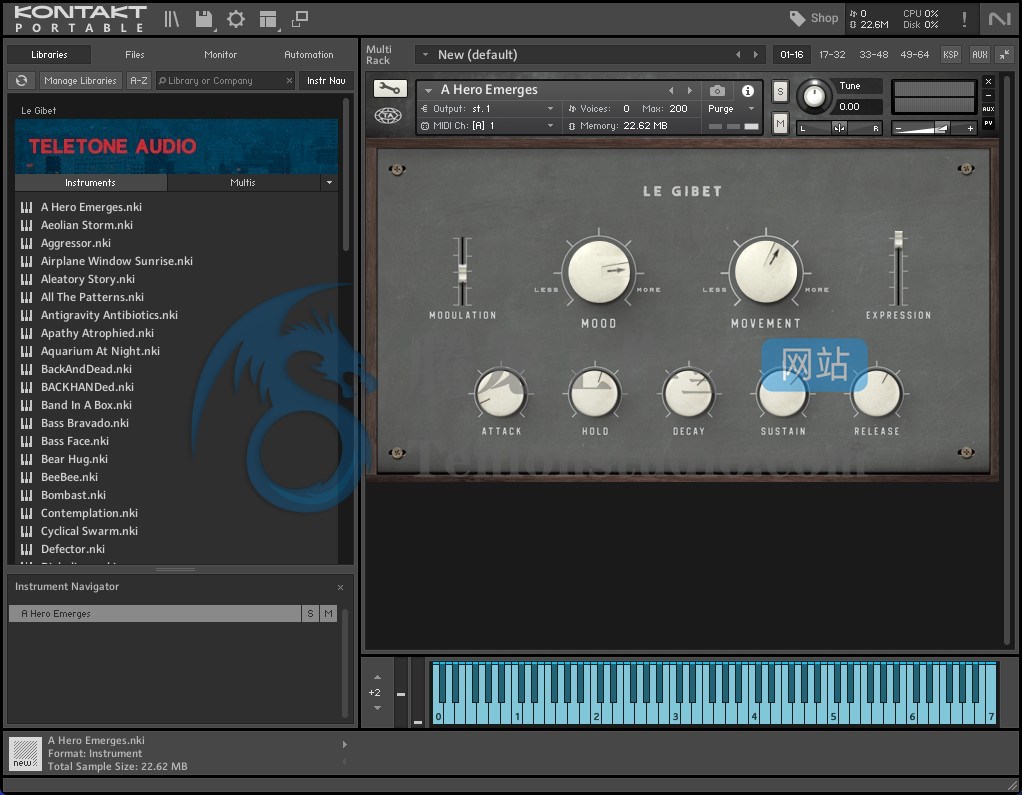The image size is (1022, 795).
Task: Select rack page 33-48
Action: tap(873, 55)
